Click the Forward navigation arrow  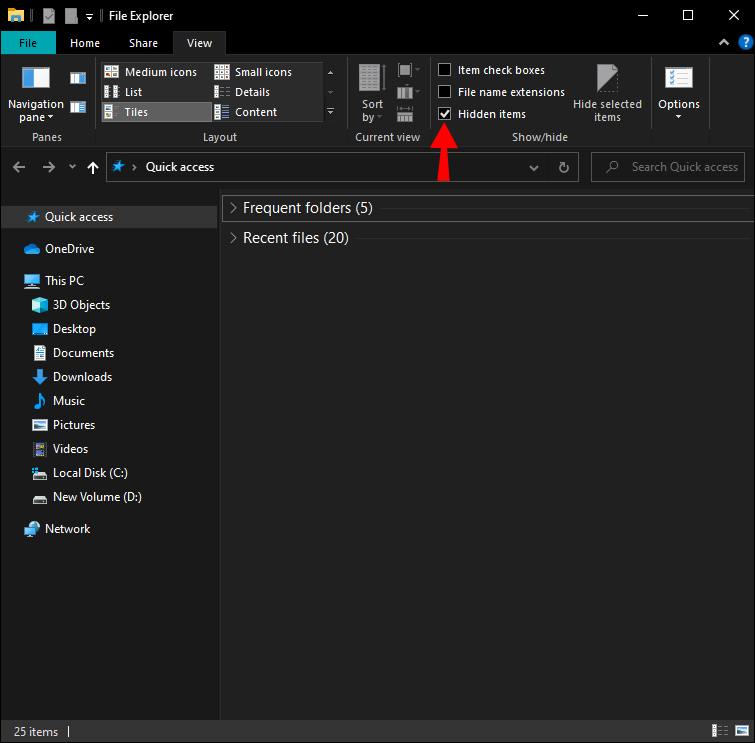click(49, 167)
